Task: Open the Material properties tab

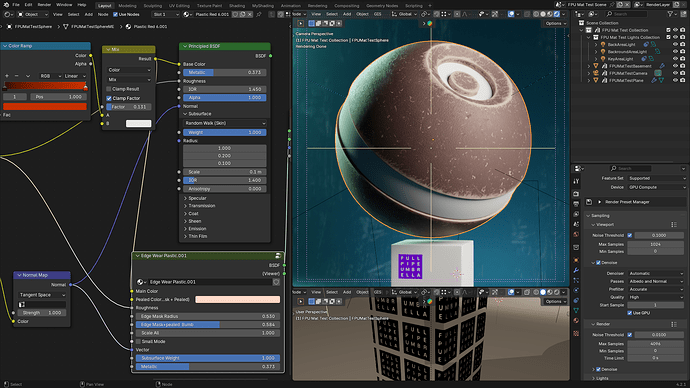Action: 576,321
